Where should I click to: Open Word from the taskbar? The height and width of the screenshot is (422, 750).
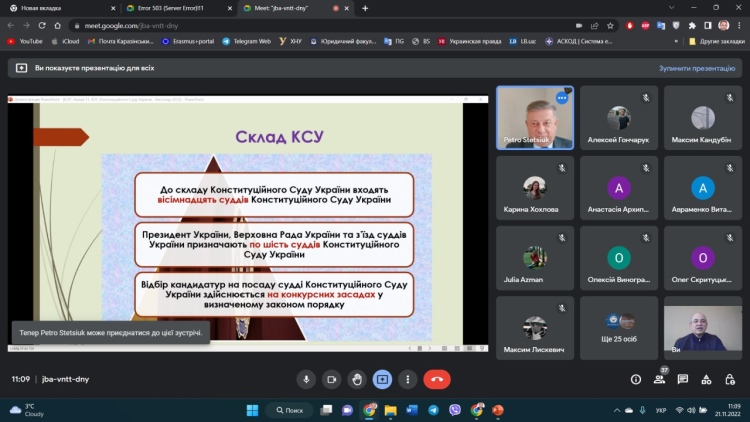(x=412, y=410)
